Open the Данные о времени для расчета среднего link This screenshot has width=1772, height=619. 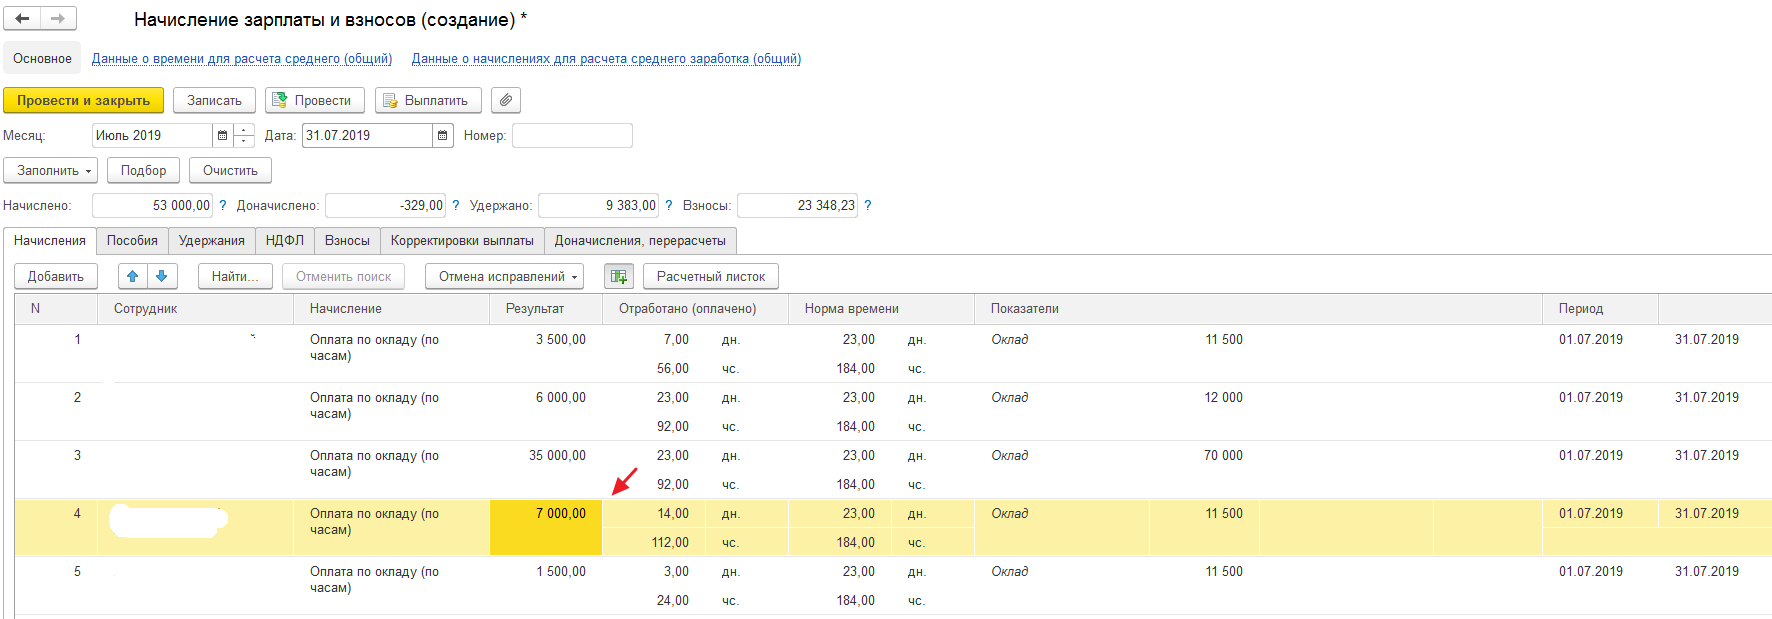tap(242, 59)
